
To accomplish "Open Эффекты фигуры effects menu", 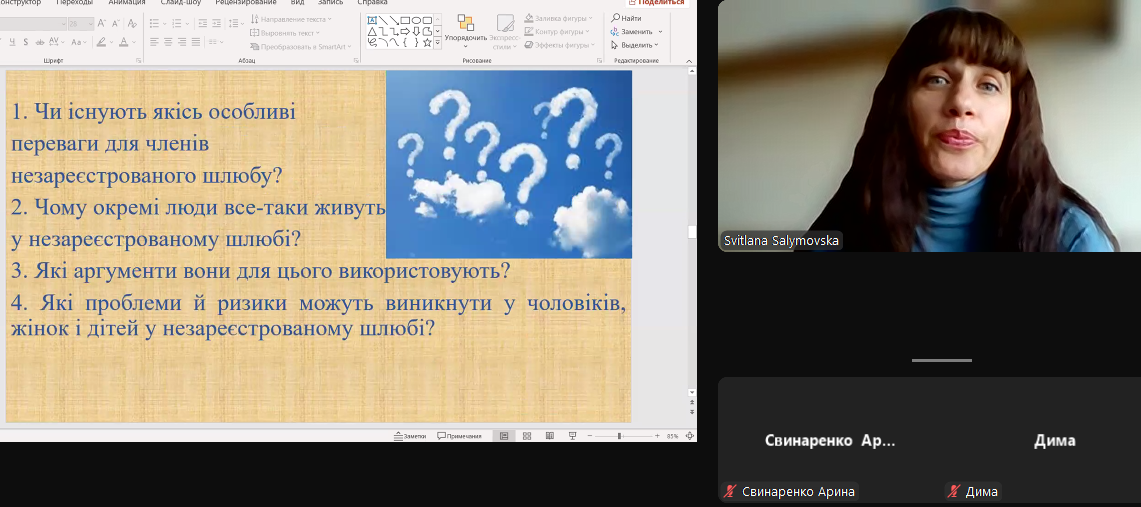I will (x=560, y=45).
